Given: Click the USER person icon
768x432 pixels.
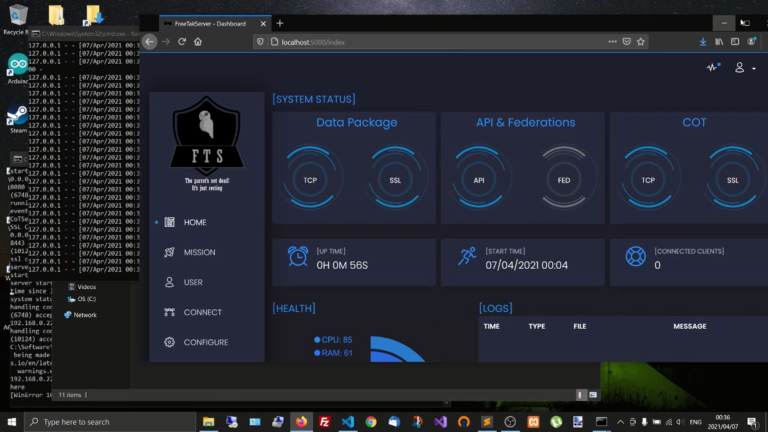Looking at the screenshot, I should [x=169, y=282].
